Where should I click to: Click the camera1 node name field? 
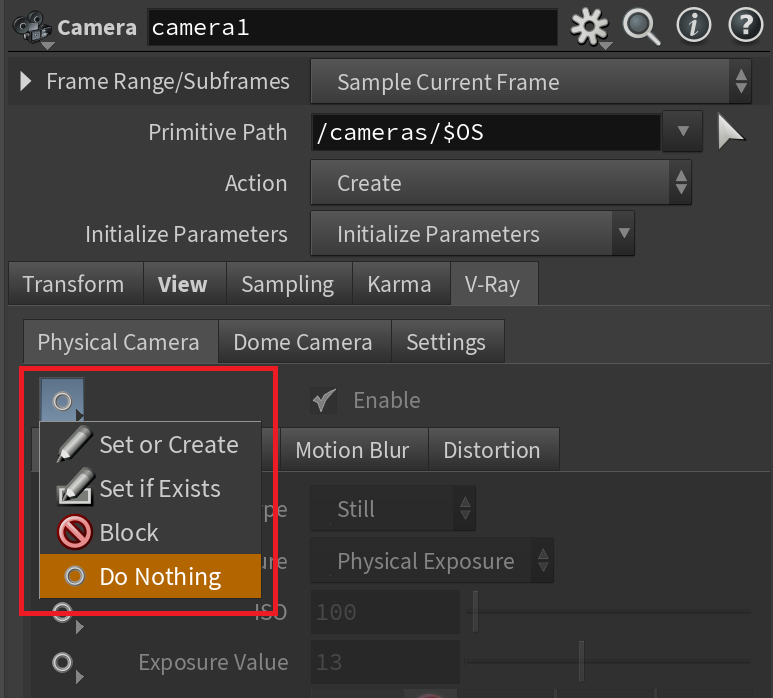click(352, 28)
